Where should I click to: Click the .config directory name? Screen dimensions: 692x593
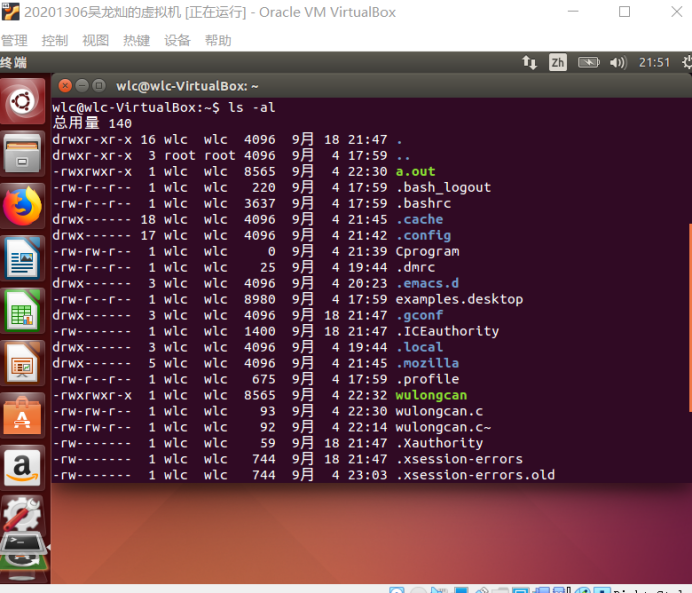point(424,236)
